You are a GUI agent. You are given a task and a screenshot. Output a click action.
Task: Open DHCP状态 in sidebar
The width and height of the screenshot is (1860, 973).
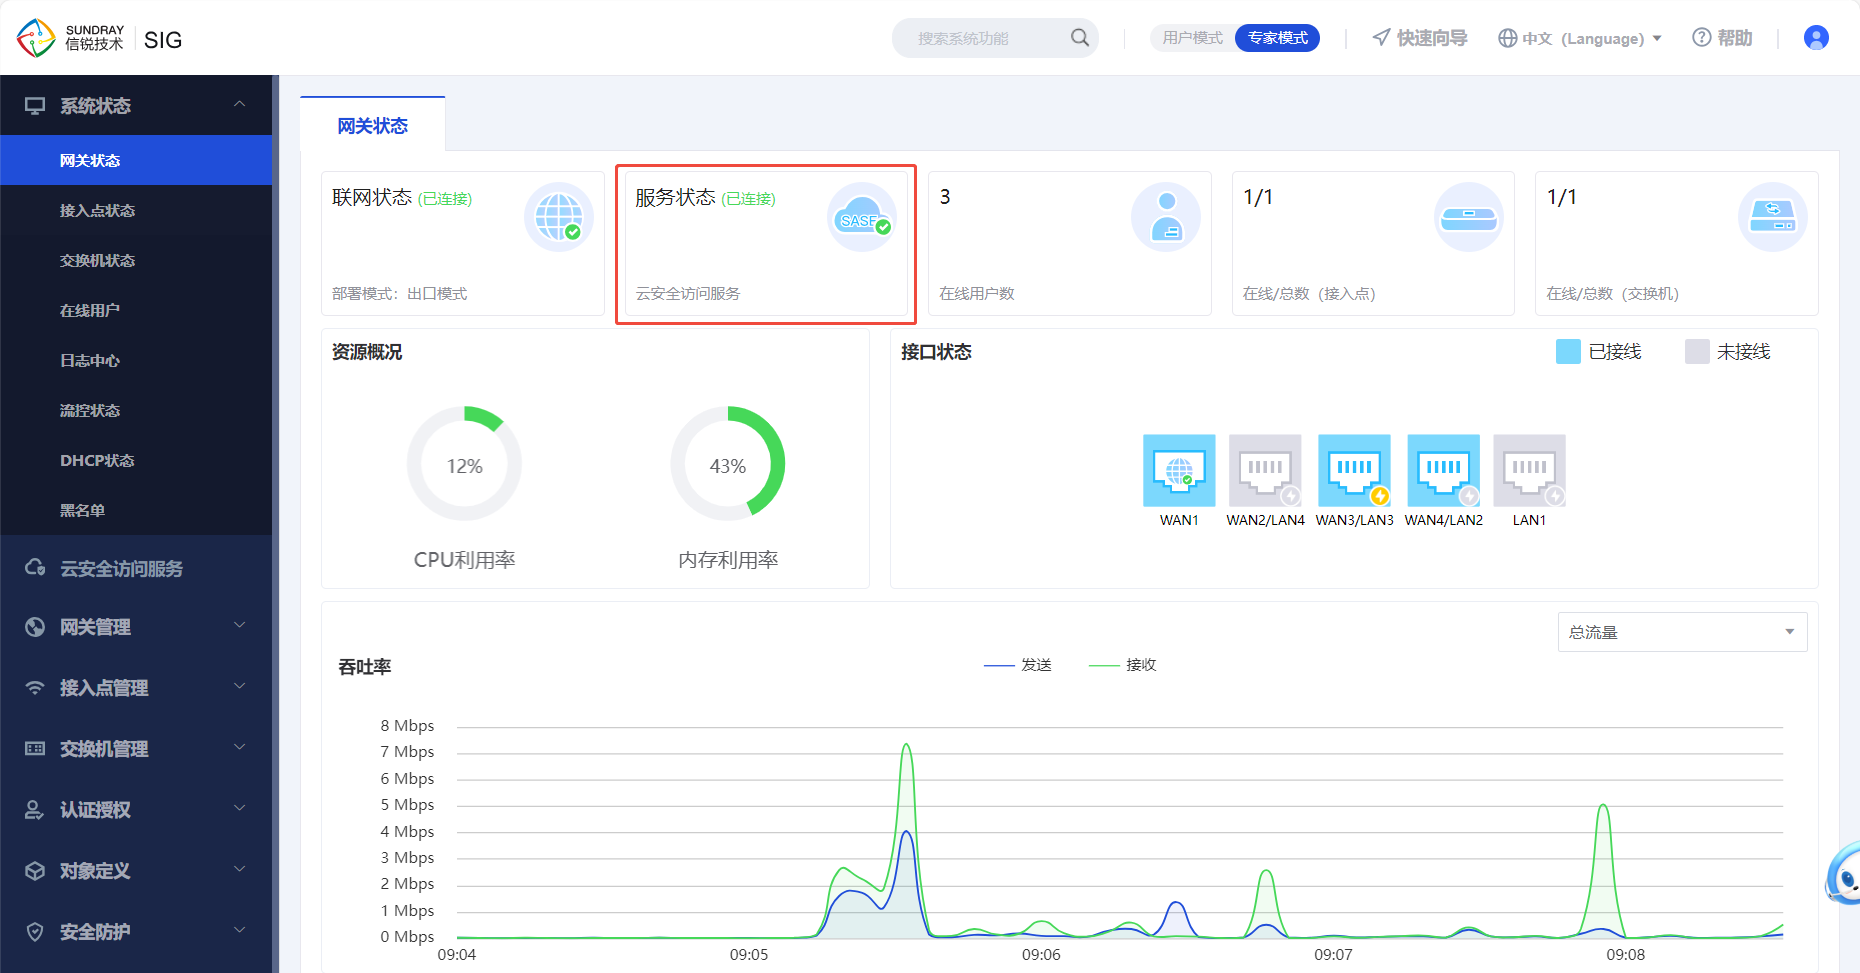click(x=136, y=460)
